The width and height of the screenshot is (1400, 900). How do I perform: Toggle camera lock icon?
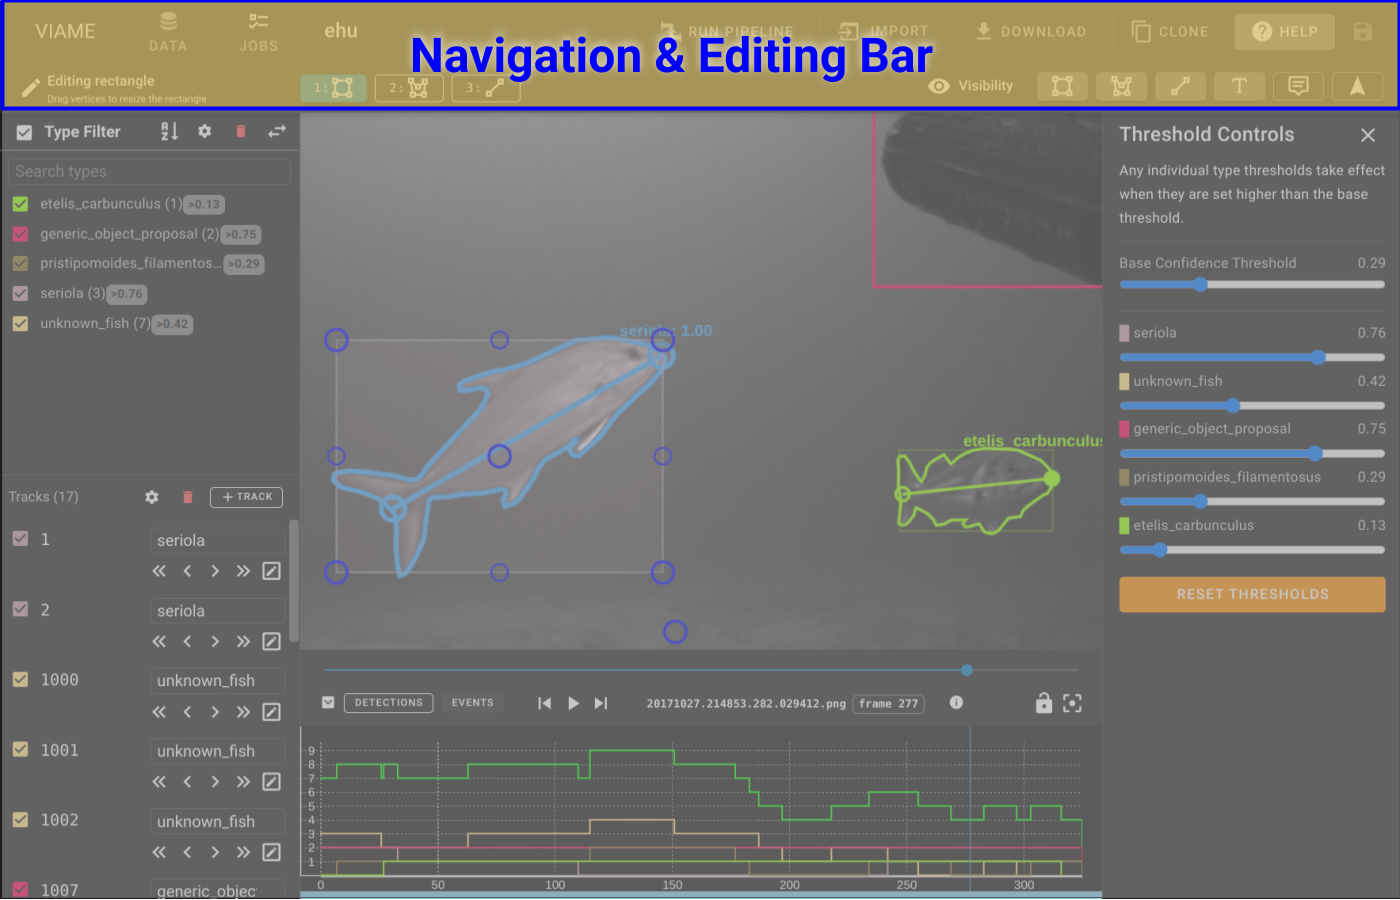[1044, 703]
